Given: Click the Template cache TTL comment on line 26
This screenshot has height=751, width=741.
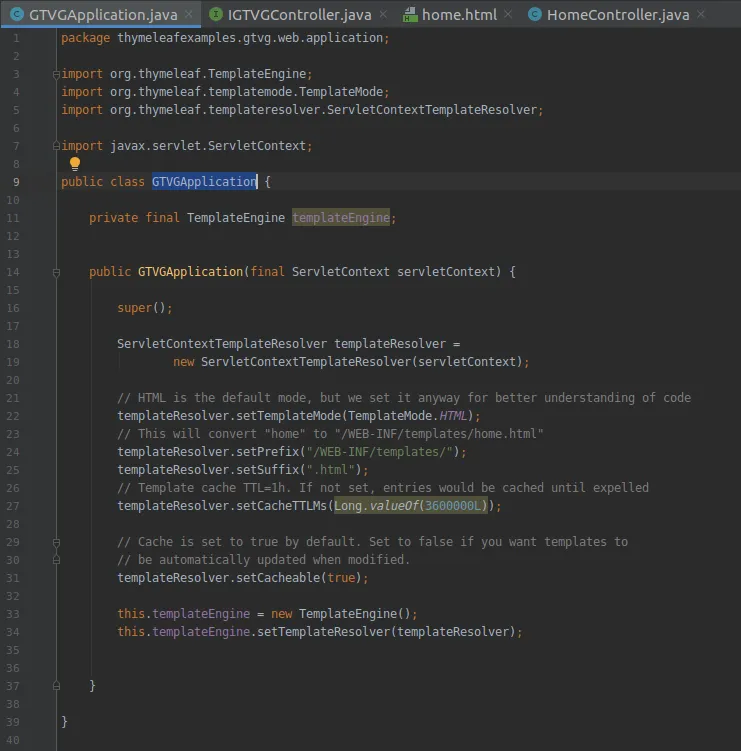Looking at the screenshot, I should pyautogui.click(x=383, y=488).
